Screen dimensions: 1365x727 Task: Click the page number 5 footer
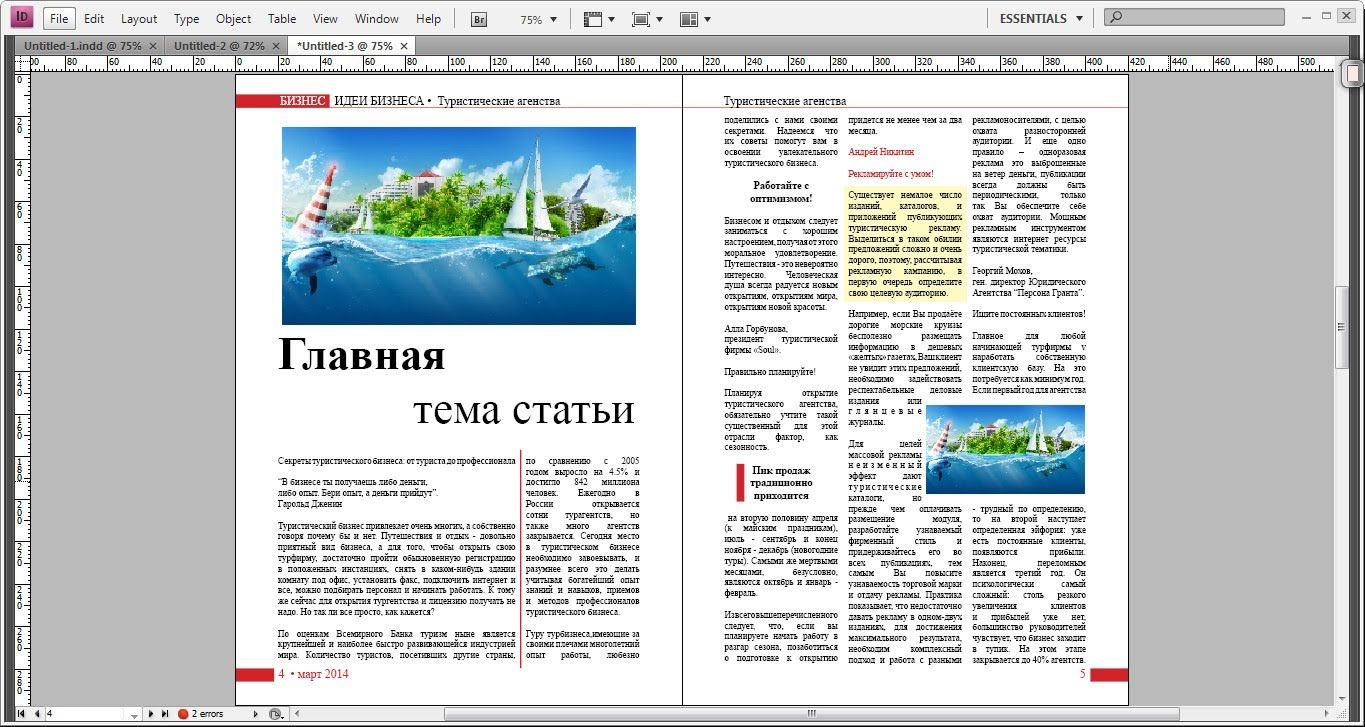(x=1082, y=674)
